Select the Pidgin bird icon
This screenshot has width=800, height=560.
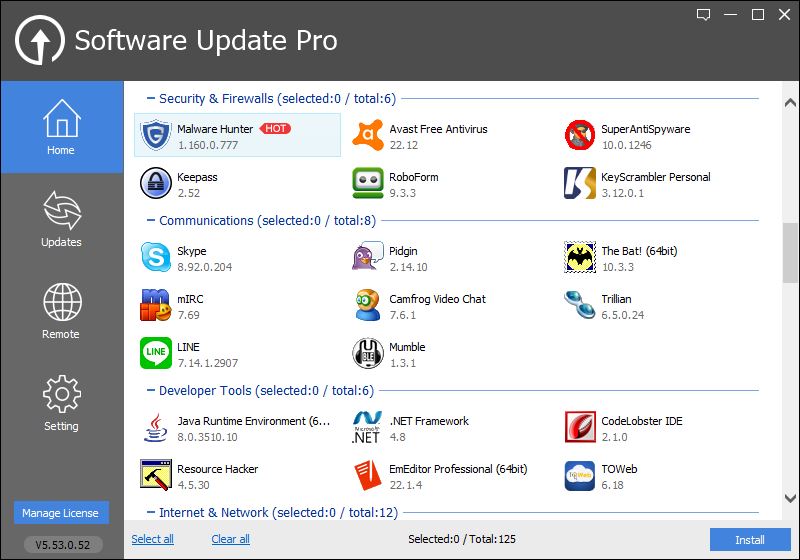pyautogui.click(x=368, y=256)
